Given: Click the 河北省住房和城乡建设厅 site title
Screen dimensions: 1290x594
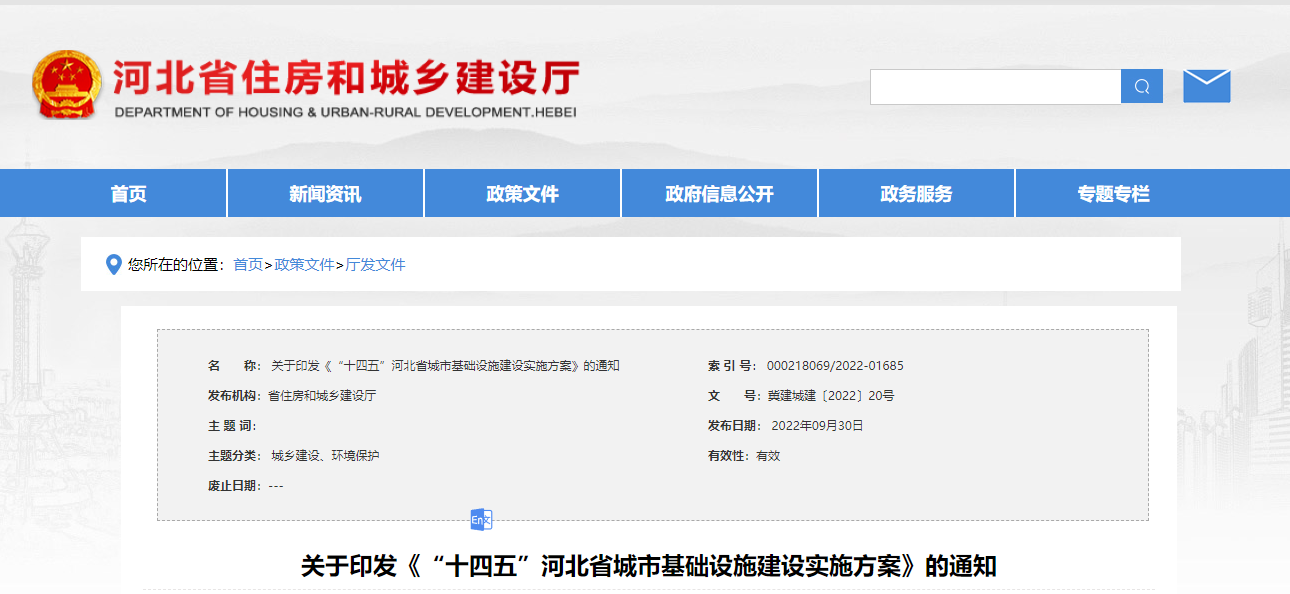Looking at the screenshot, I should pyautogui.click(x=345, y=79).
